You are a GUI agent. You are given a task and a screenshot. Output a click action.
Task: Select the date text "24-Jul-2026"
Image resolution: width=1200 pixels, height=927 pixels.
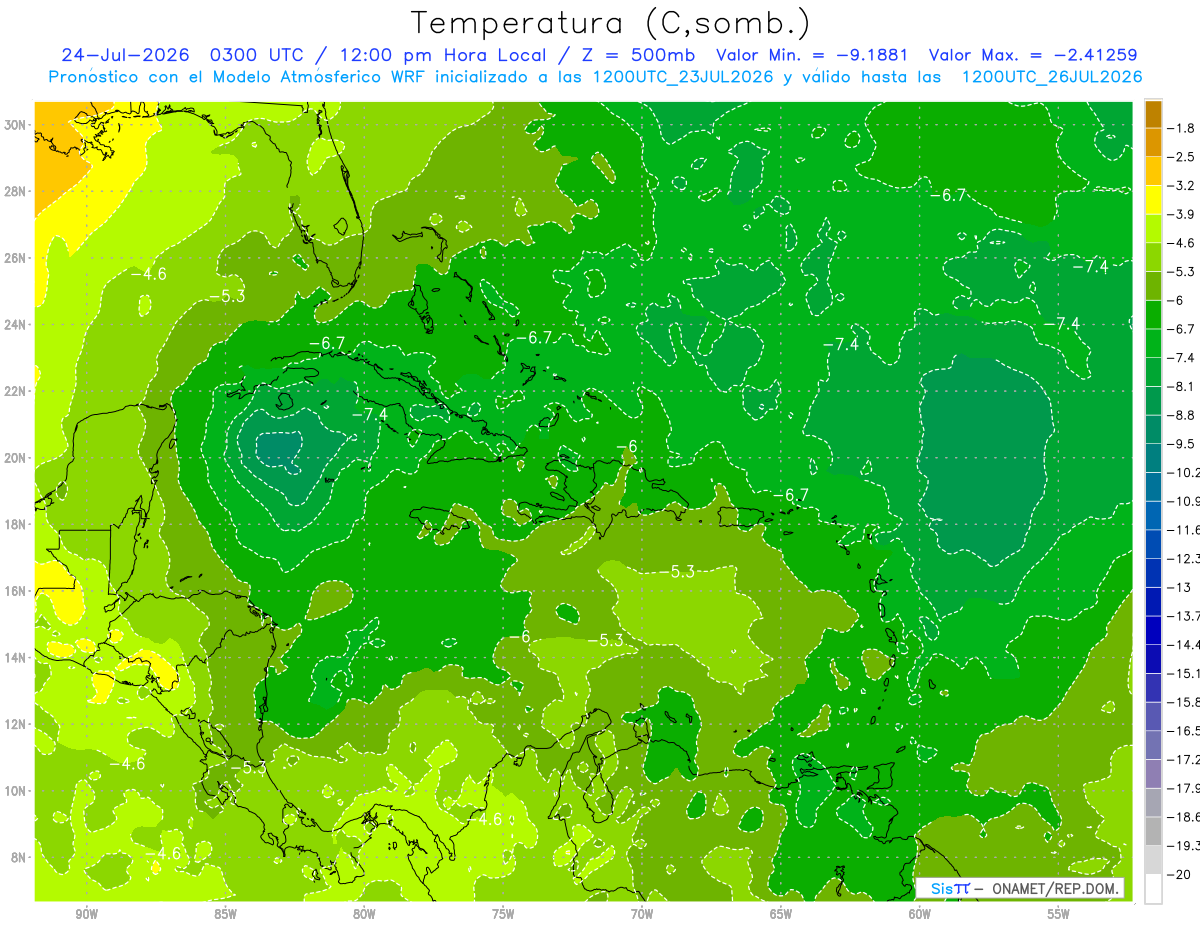[126, 55]
